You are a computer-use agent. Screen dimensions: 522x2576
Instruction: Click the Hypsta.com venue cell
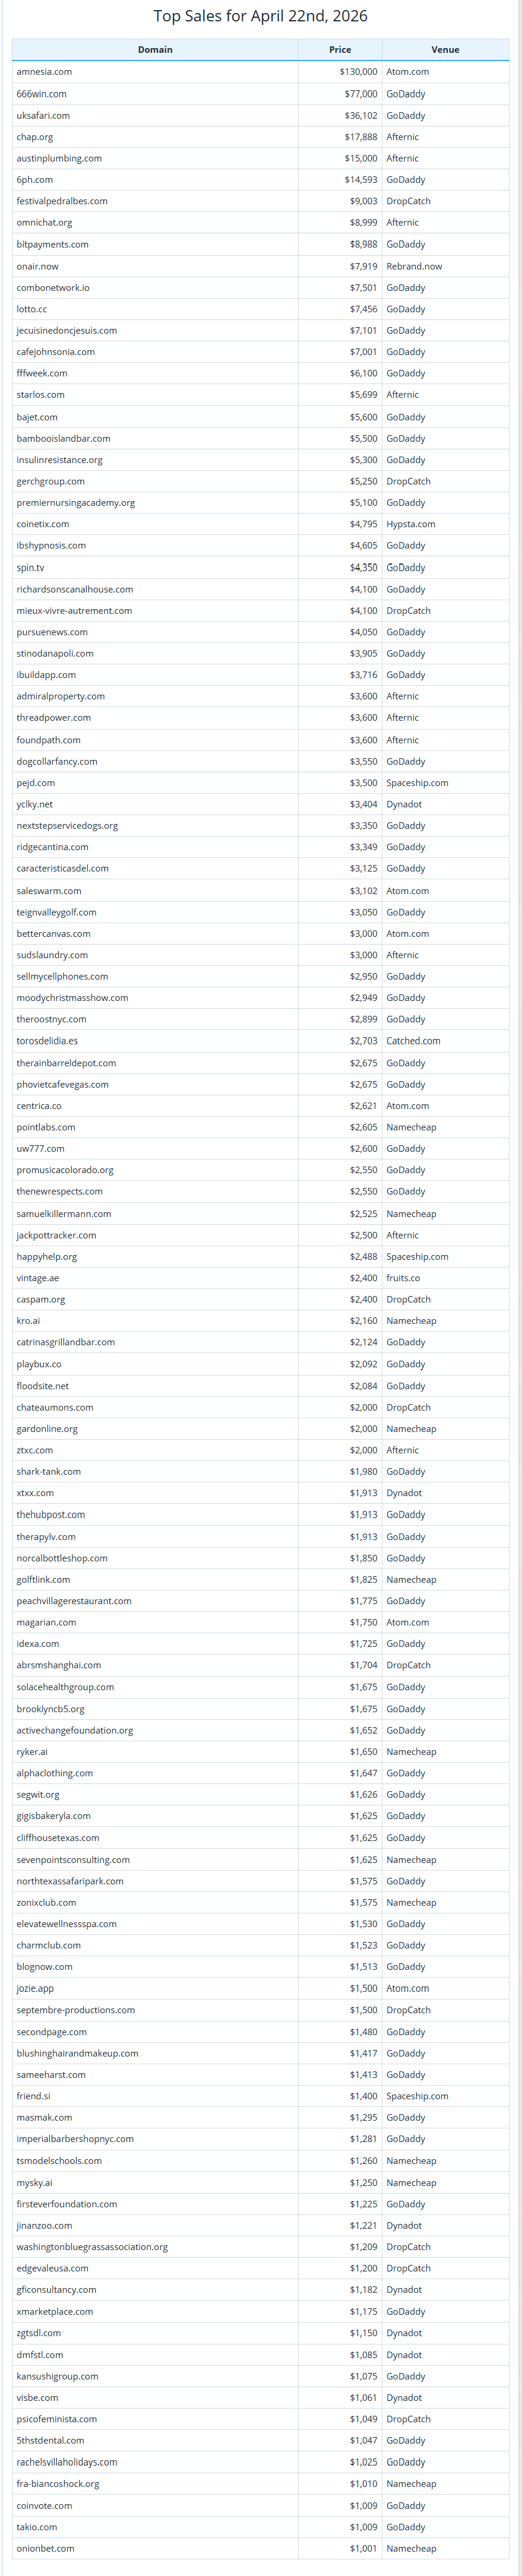411,524
